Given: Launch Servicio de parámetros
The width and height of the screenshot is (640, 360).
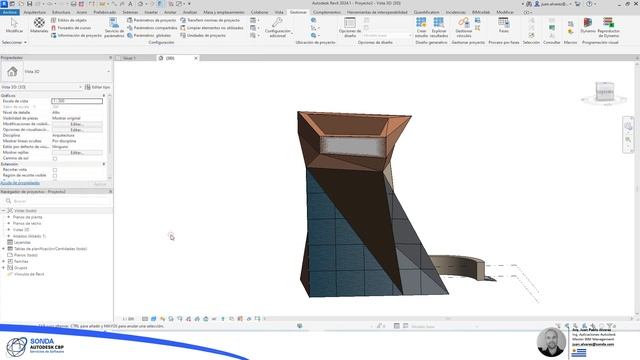Looking at the screenshot, I should coord(114,27).
